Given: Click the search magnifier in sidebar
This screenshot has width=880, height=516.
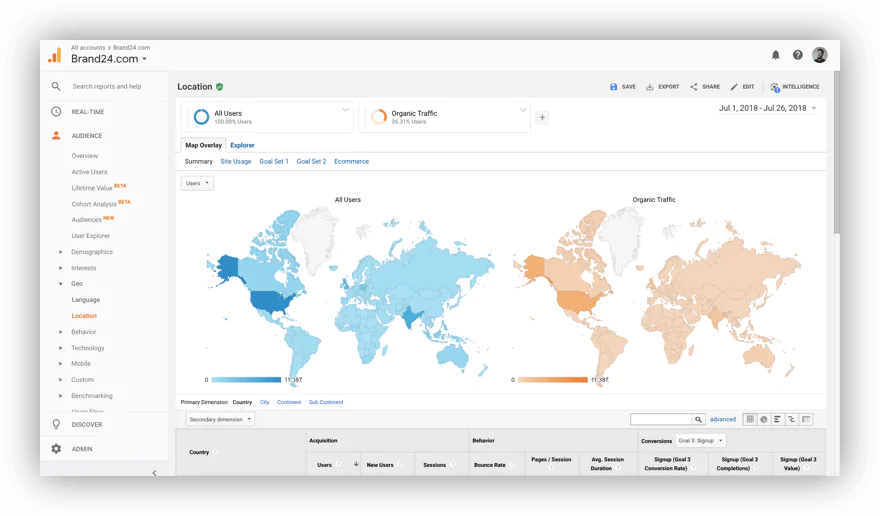Looking at the screenshot, I should tap(56, 86).
